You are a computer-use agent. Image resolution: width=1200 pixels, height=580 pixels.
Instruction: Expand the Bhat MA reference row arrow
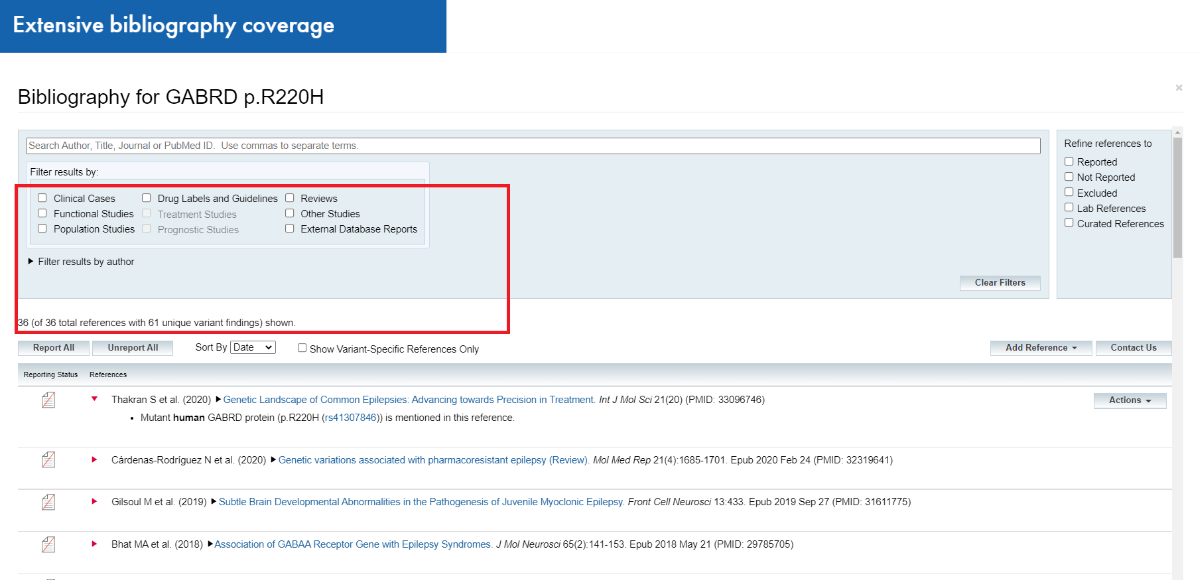coord(94,545)
